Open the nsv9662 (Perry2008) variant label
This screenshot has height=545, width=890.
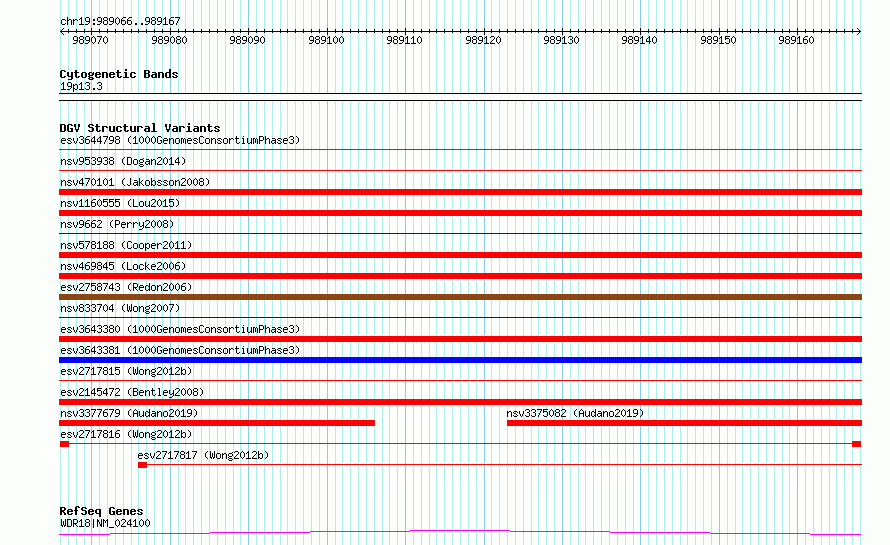coord(117,224)
